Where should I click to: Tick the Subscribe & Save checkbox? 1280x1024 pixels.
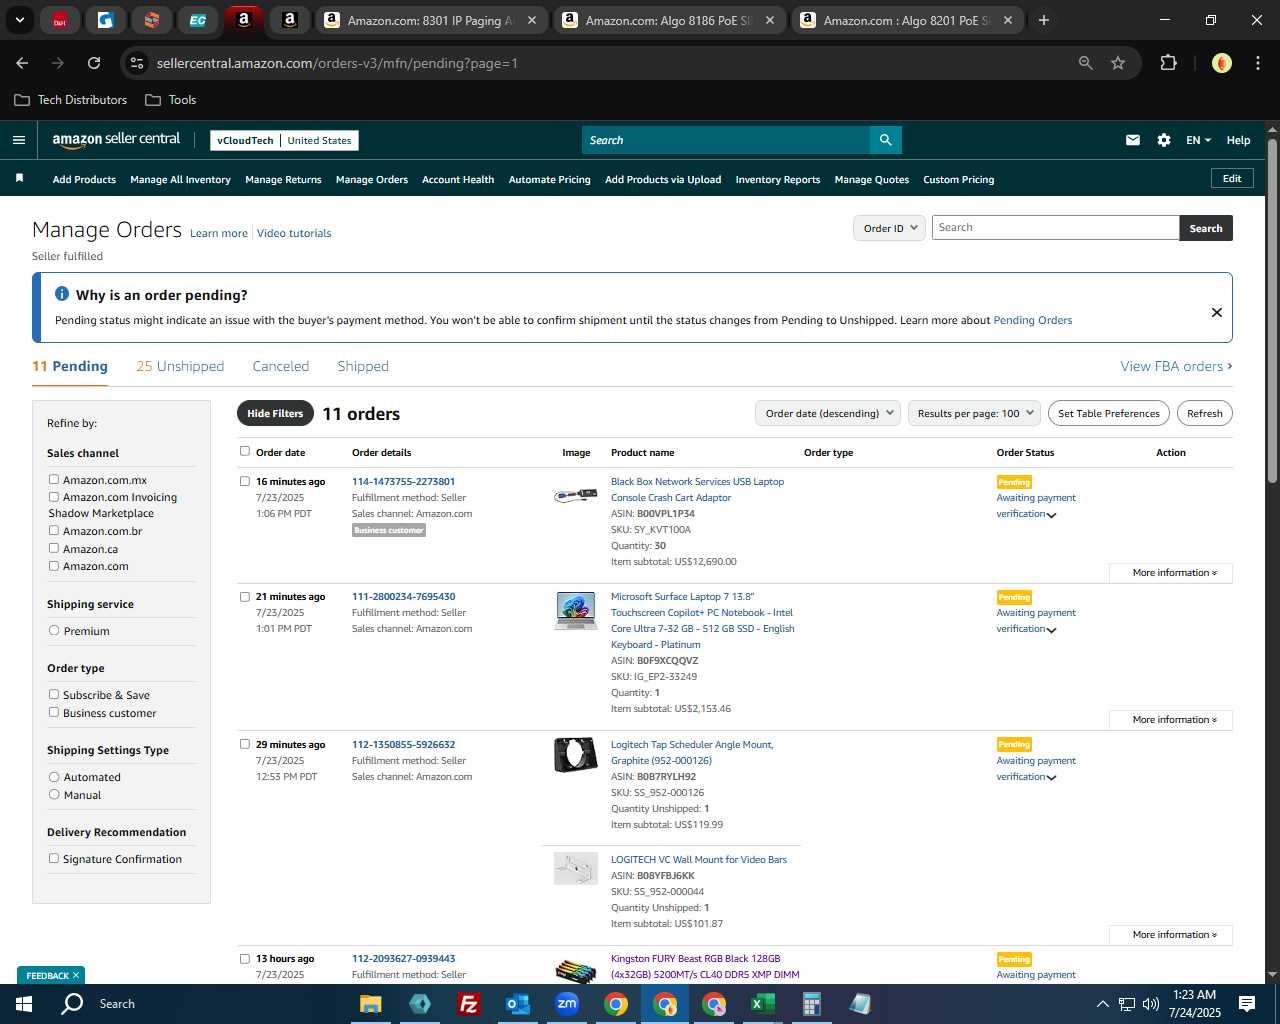pyautogui.click(x=54, y=694)
